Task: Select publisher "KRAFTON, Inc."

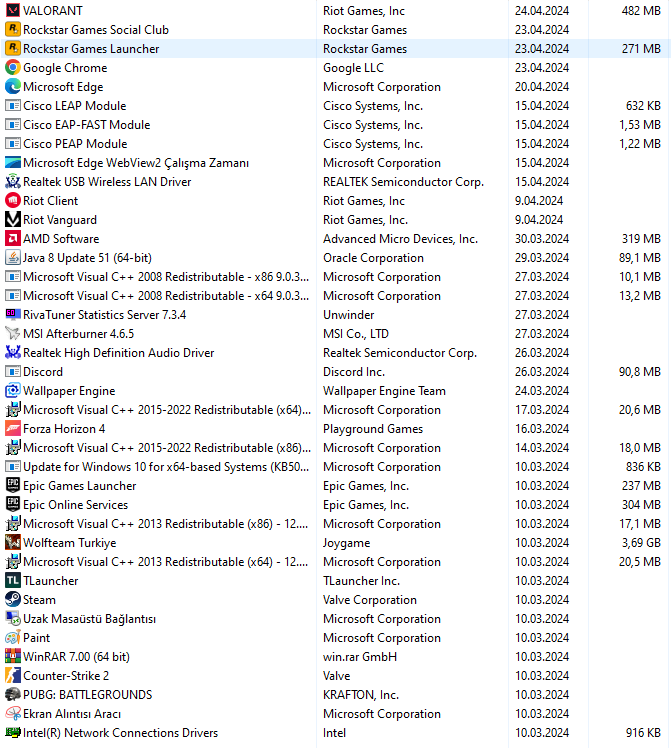Action: click(x=361, y=695)
